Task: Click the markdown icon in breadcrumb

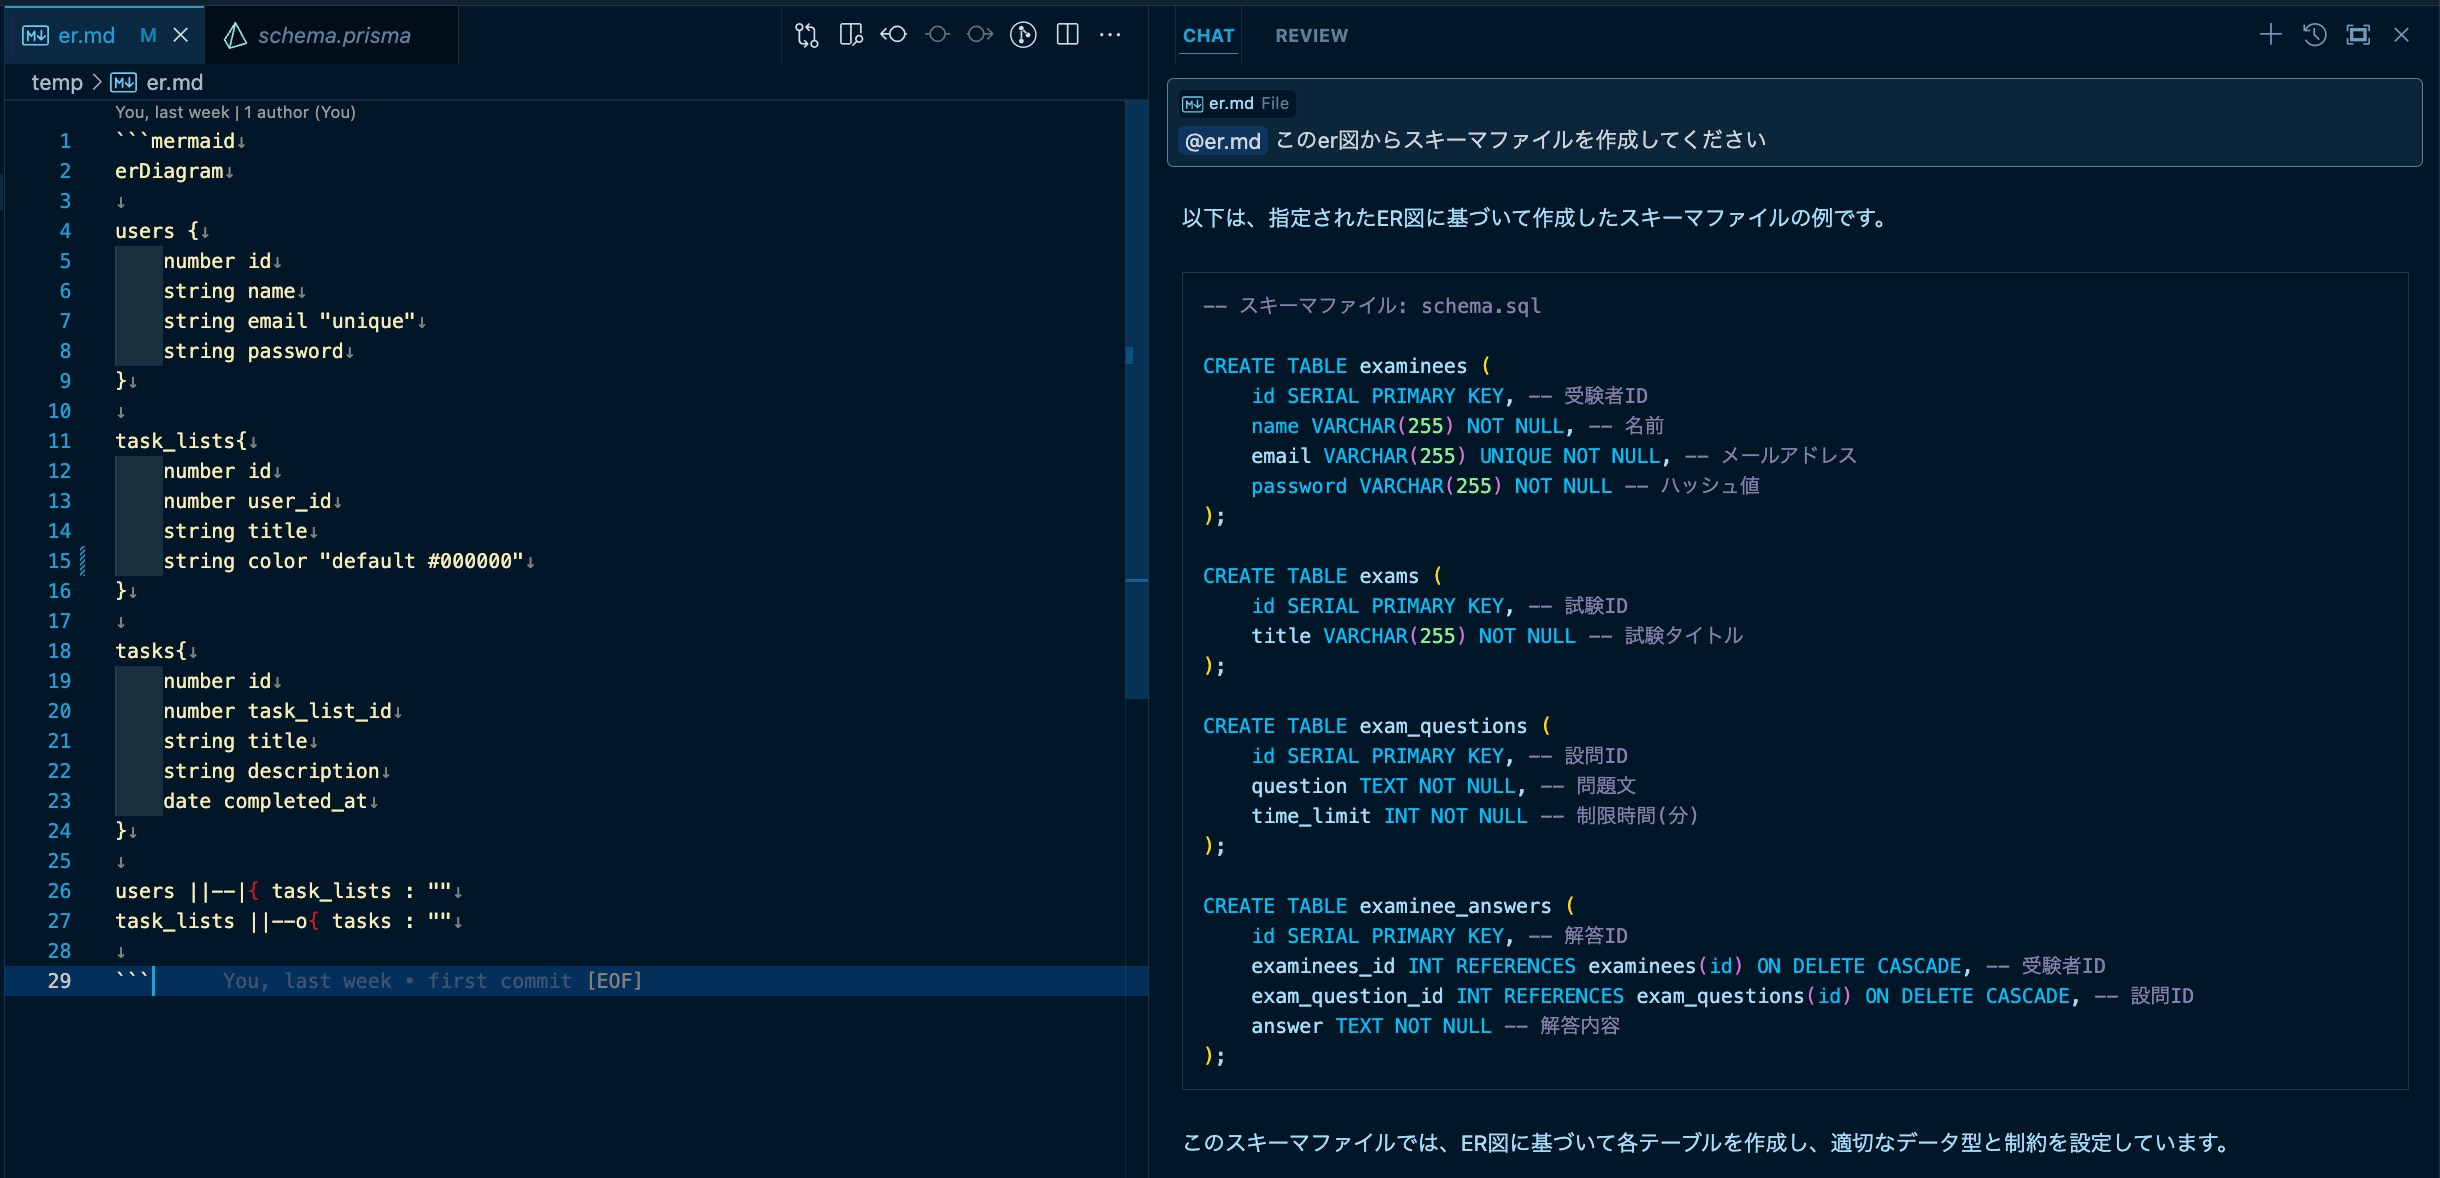Action: pyautogui.click(x=123, y=82)
